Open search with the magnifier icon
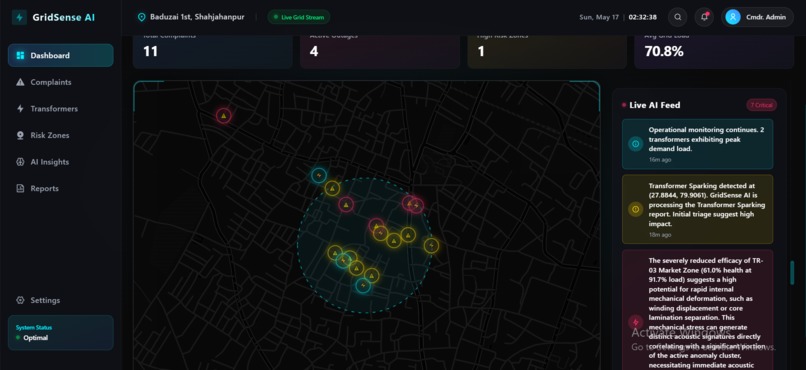Screen dimensions: 806x370 click(678, 17)
